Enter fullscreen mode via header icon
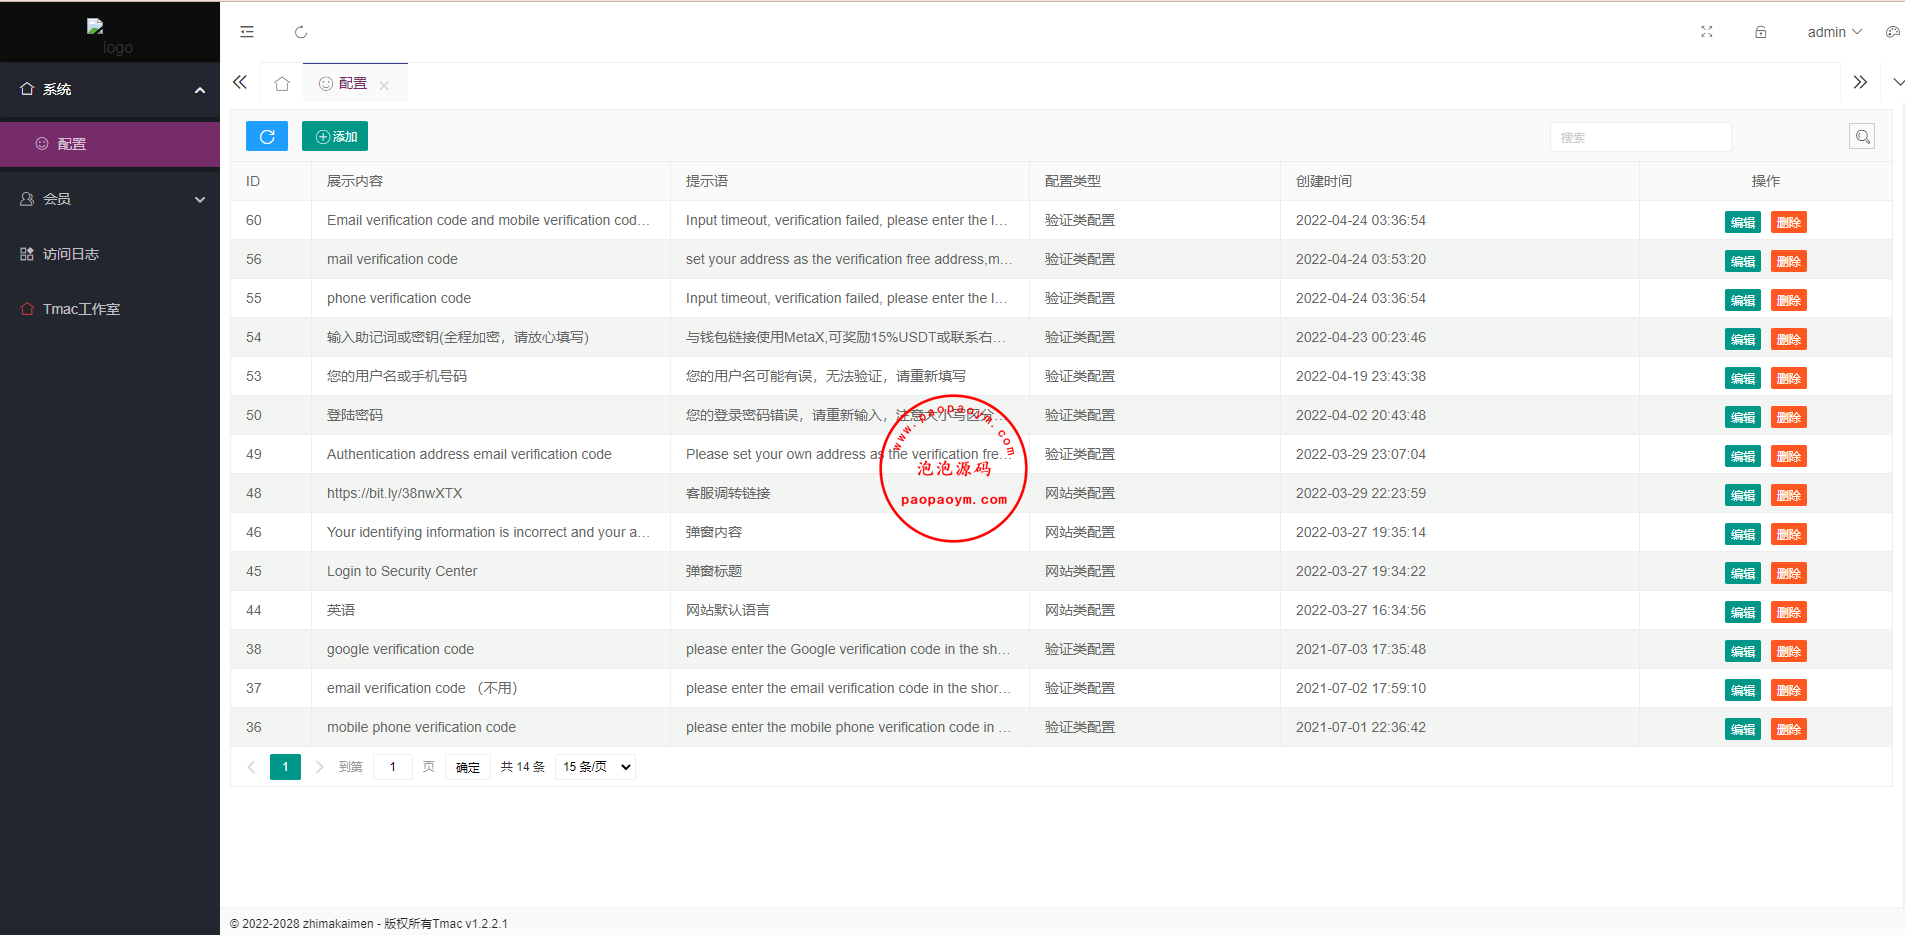The image size is (1905, 935). coord(1707,32)
